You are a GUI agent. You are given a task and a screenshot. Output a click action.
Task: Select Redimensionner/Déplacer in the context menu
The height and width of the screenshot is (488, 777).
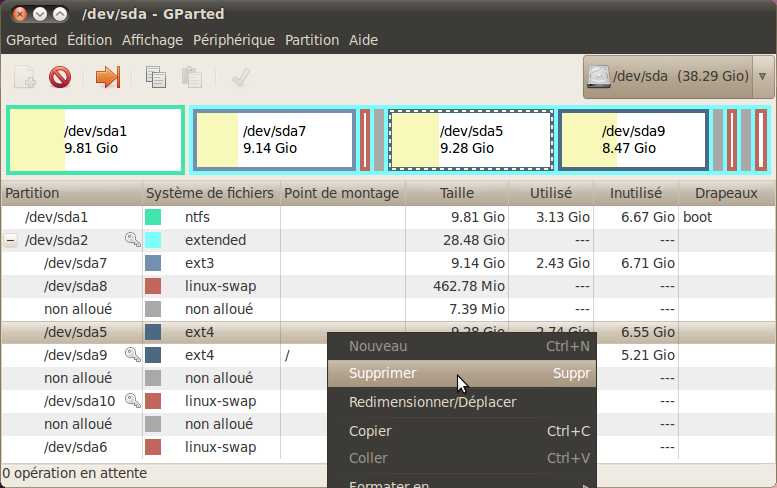tap(432, 402)
